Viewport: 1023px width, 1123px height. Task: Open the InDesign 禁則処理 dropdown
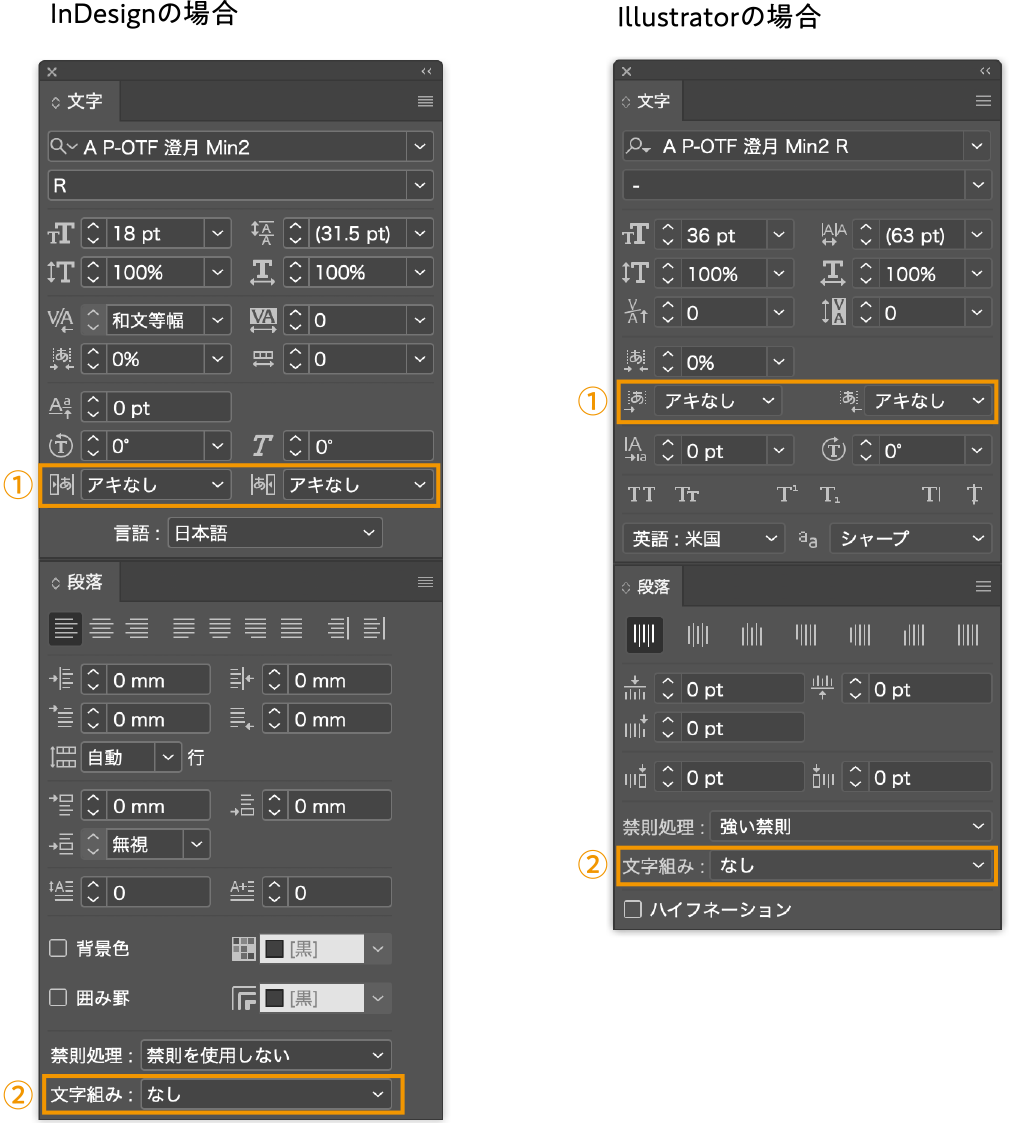pyautogui.click(x=266, y=1055)
